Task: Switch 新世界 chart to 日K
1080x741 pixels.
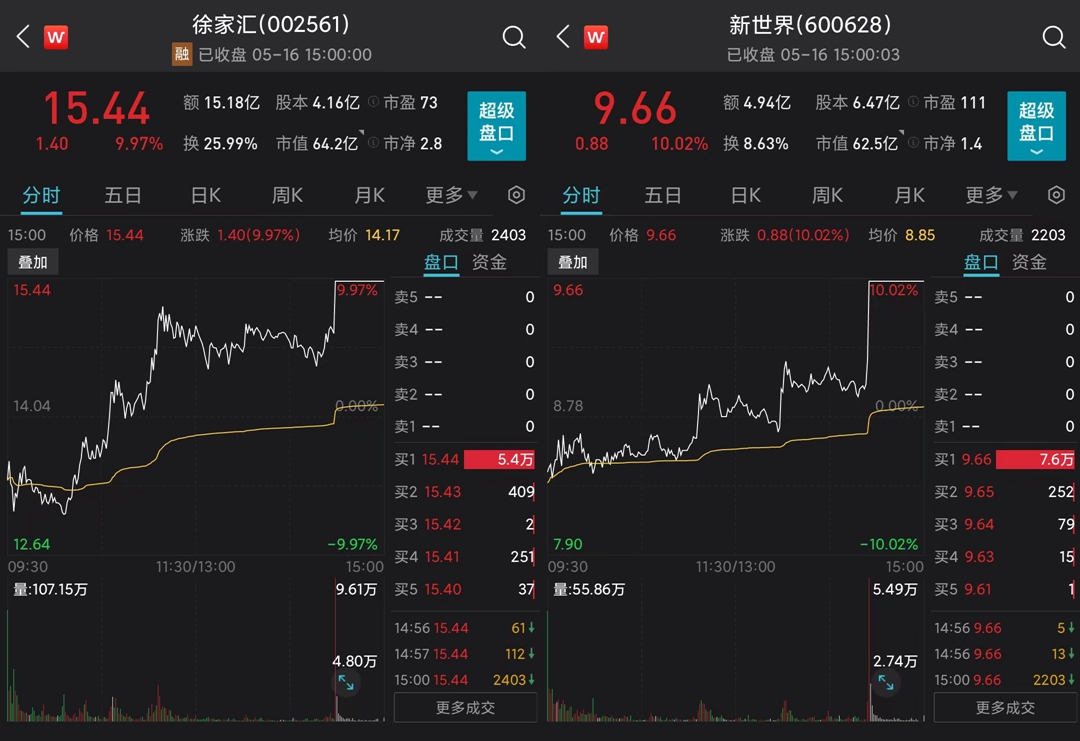Action: coord(745,196)
